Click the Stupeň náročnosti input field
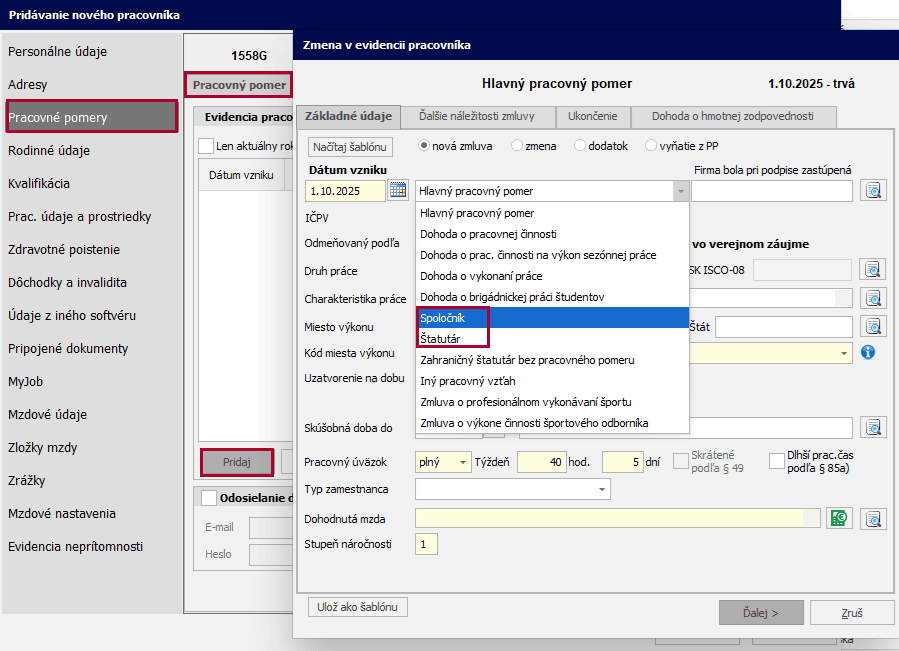The image size is (899, 651). click(x=427, y=545)
